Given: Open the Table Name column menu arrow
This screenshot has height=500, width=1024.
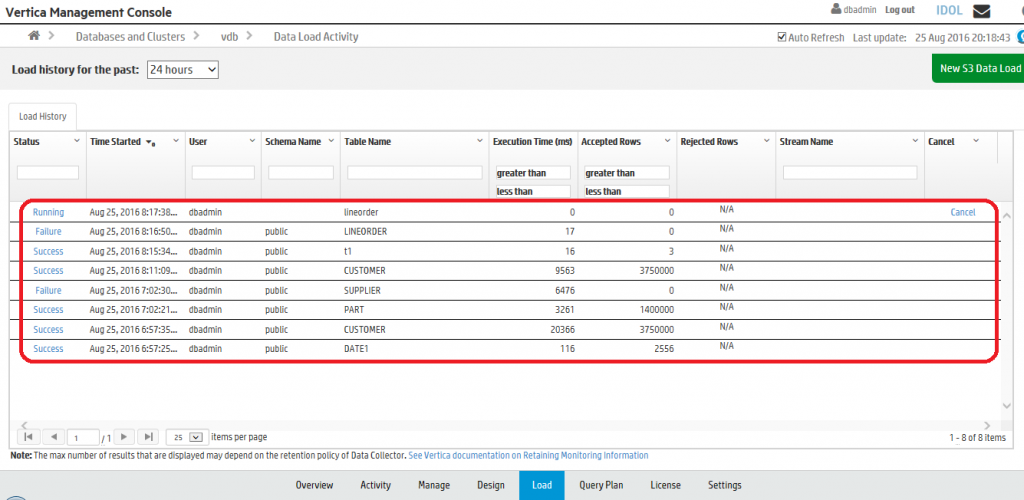Looking at the screenshot, I should coord(480,141).
